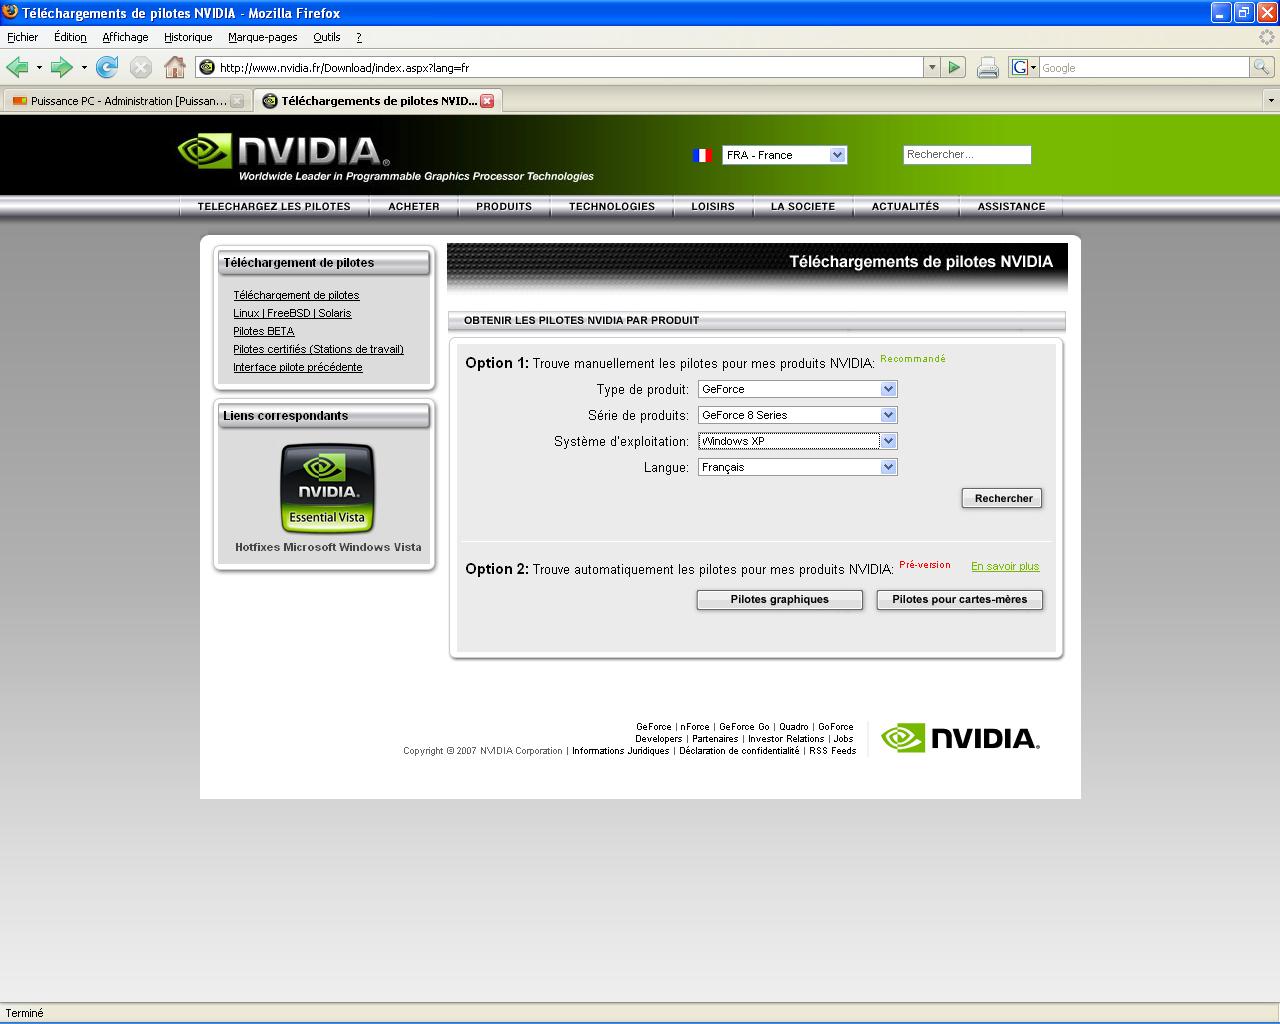Click the greyed stop loading icon
The image size is (1280, 1024).
click(141, 67)
